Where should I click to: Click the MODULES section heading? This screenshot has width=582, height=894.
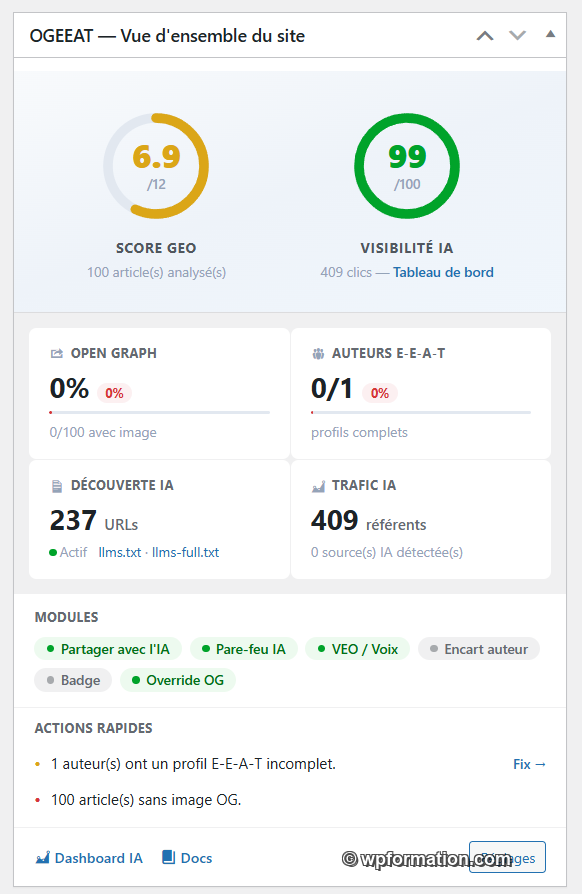[x=66, y=617]
